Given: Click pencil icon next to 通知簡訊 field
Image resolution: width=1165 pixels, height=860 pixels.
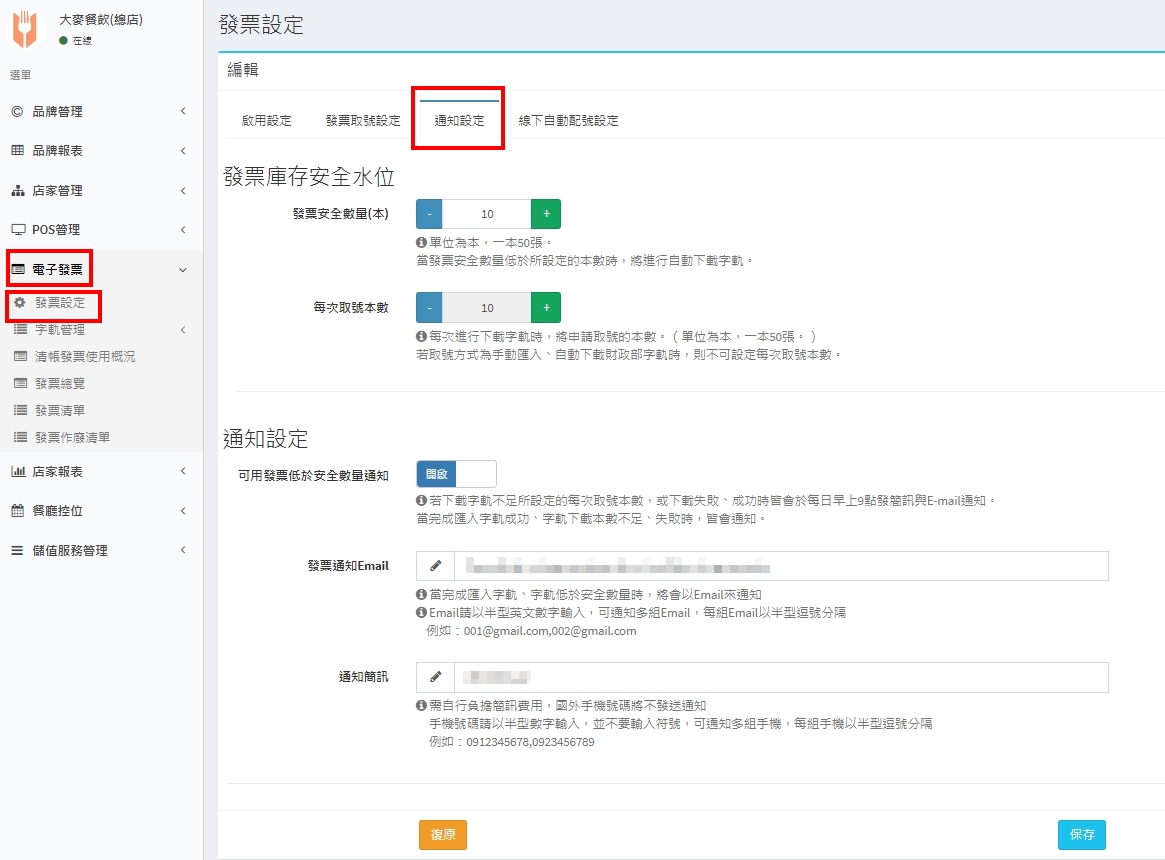Looking at the screenshot, I should [435, 677].
